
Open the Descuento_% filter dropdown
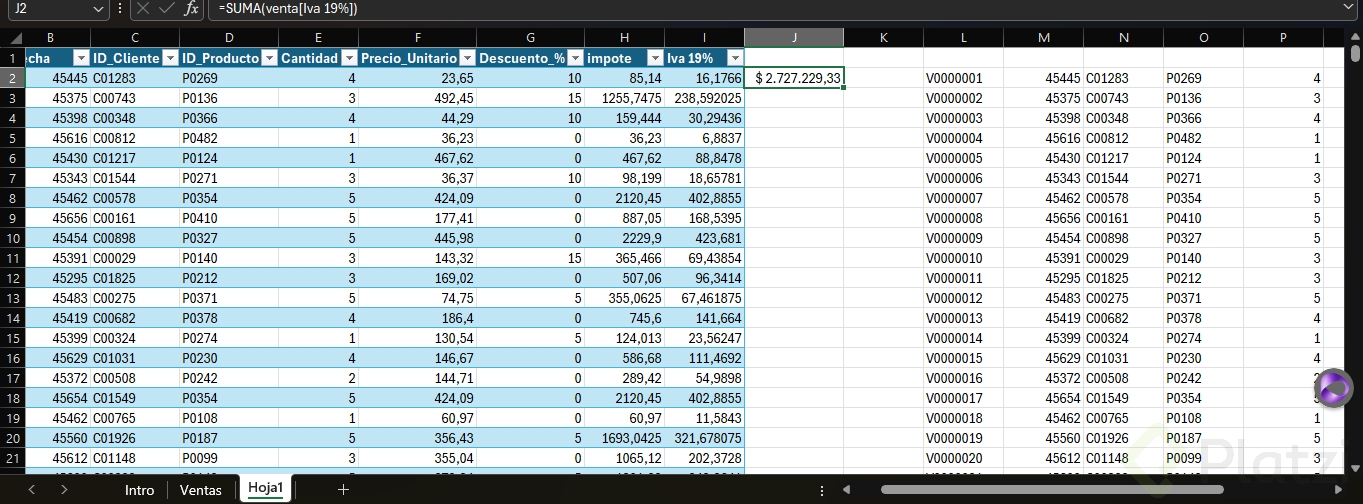click(x=575, y=58)
